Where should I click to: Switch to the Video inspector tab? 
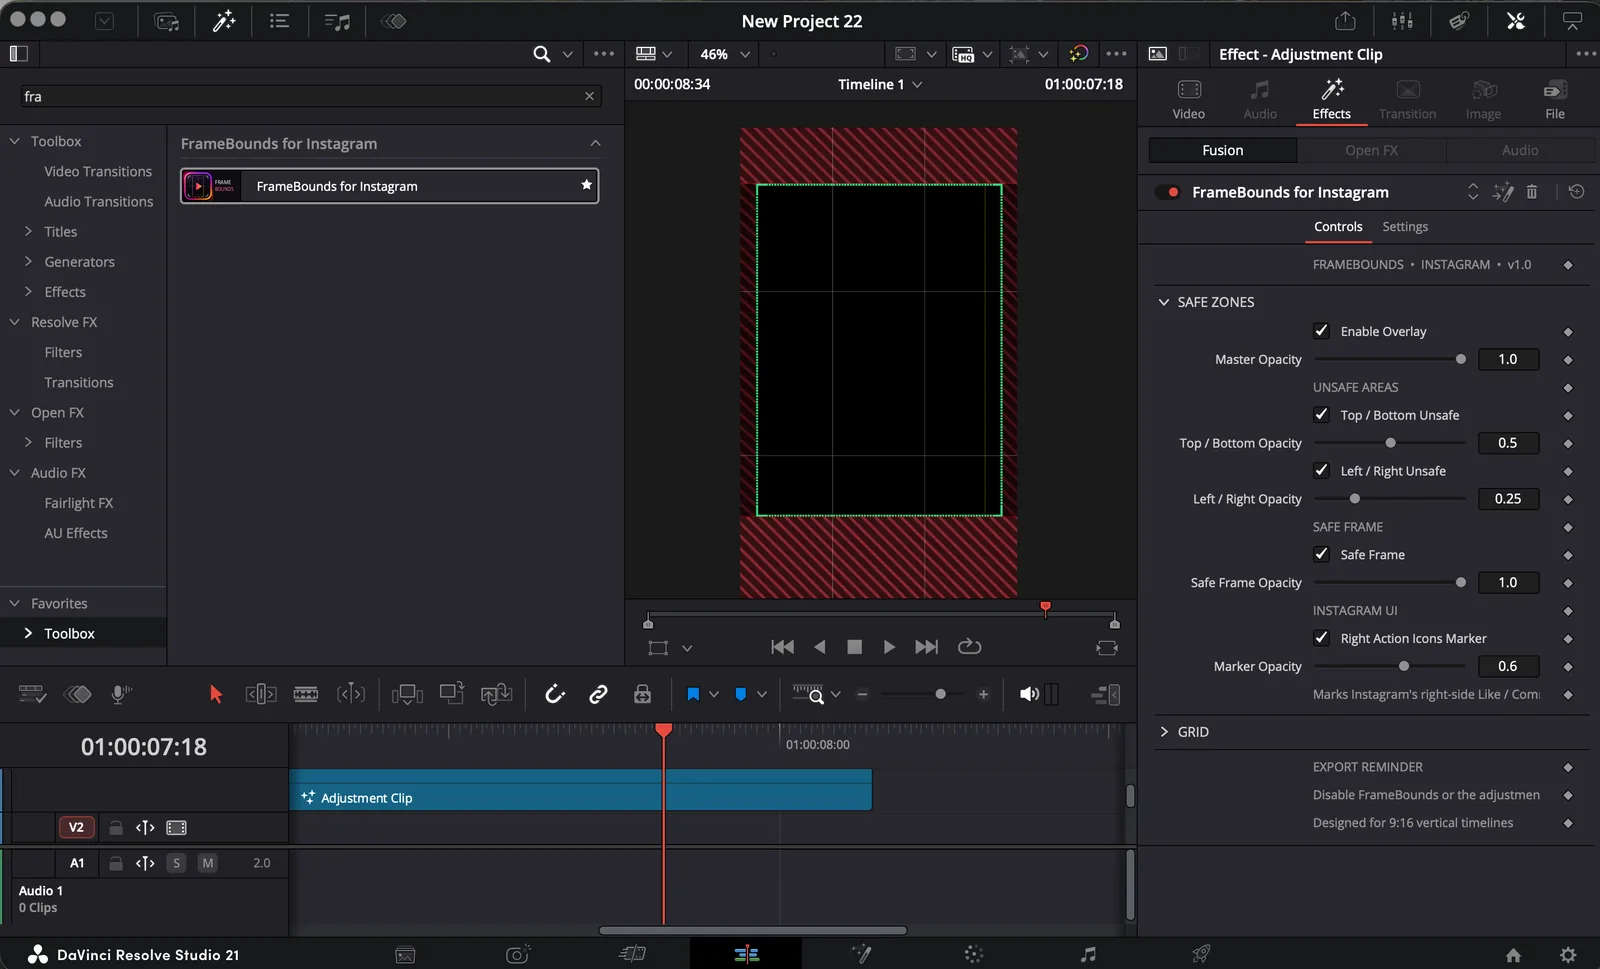(1189, 100)
